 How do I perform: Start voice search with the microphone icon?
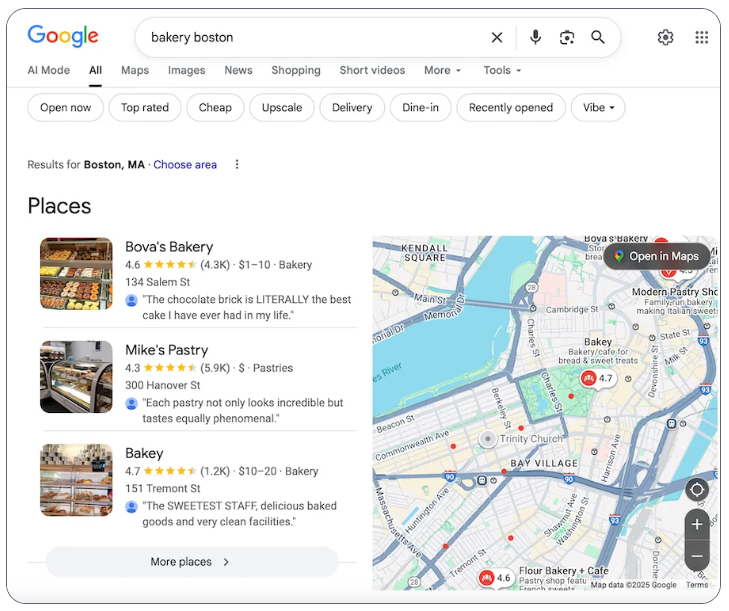pyautogui.click(x=536, y=37)
